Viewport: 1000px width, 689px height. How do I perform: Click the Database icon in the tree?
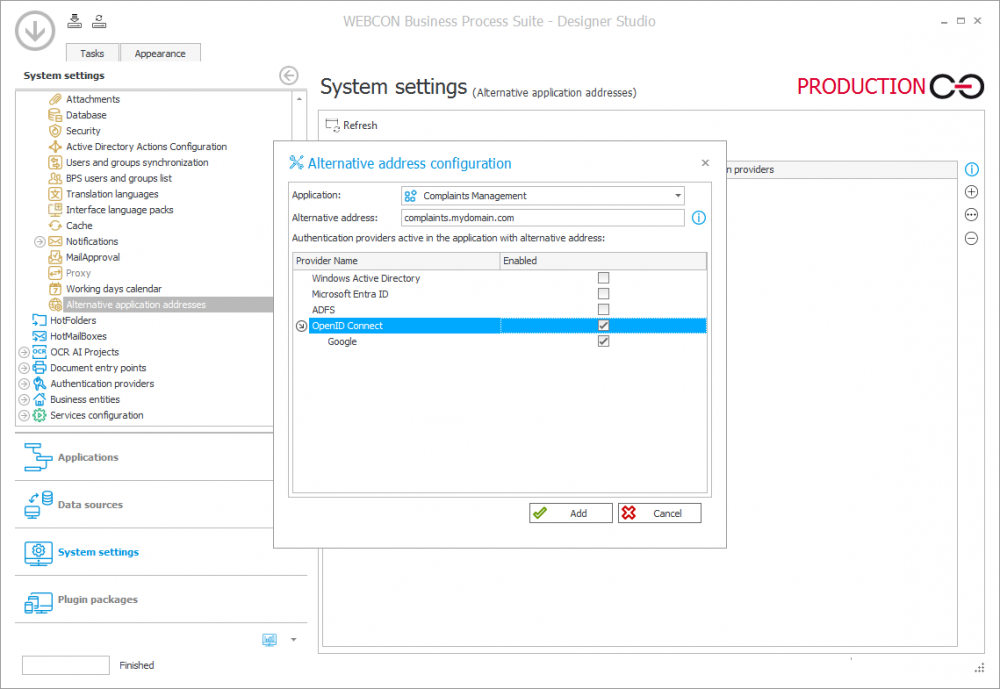pyautogui.click(x=55, y=115)
